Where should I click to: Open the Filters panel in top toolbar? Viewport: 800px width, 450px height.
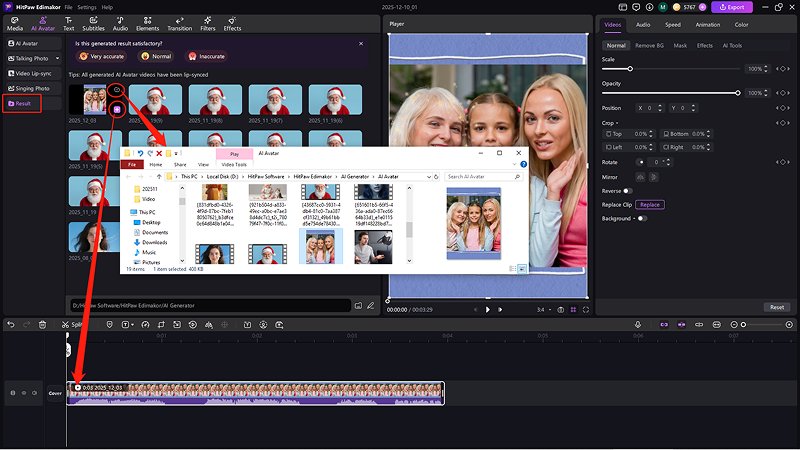pos(207,24)
